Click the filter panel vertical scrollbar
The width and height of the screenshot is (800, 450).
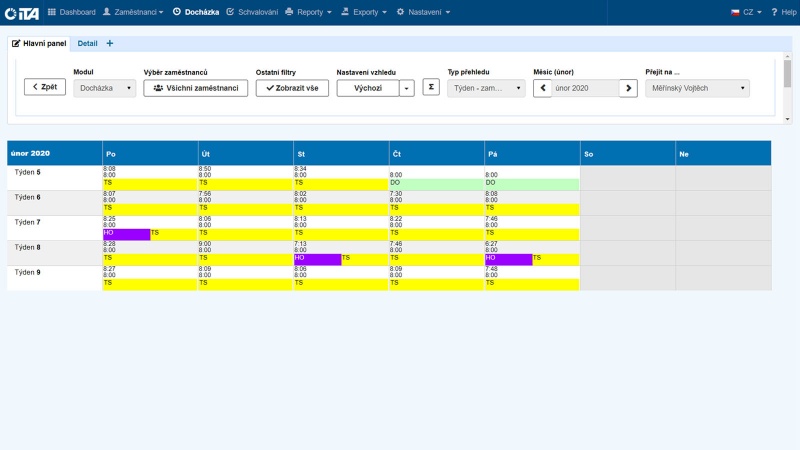[x=787, y=75]
